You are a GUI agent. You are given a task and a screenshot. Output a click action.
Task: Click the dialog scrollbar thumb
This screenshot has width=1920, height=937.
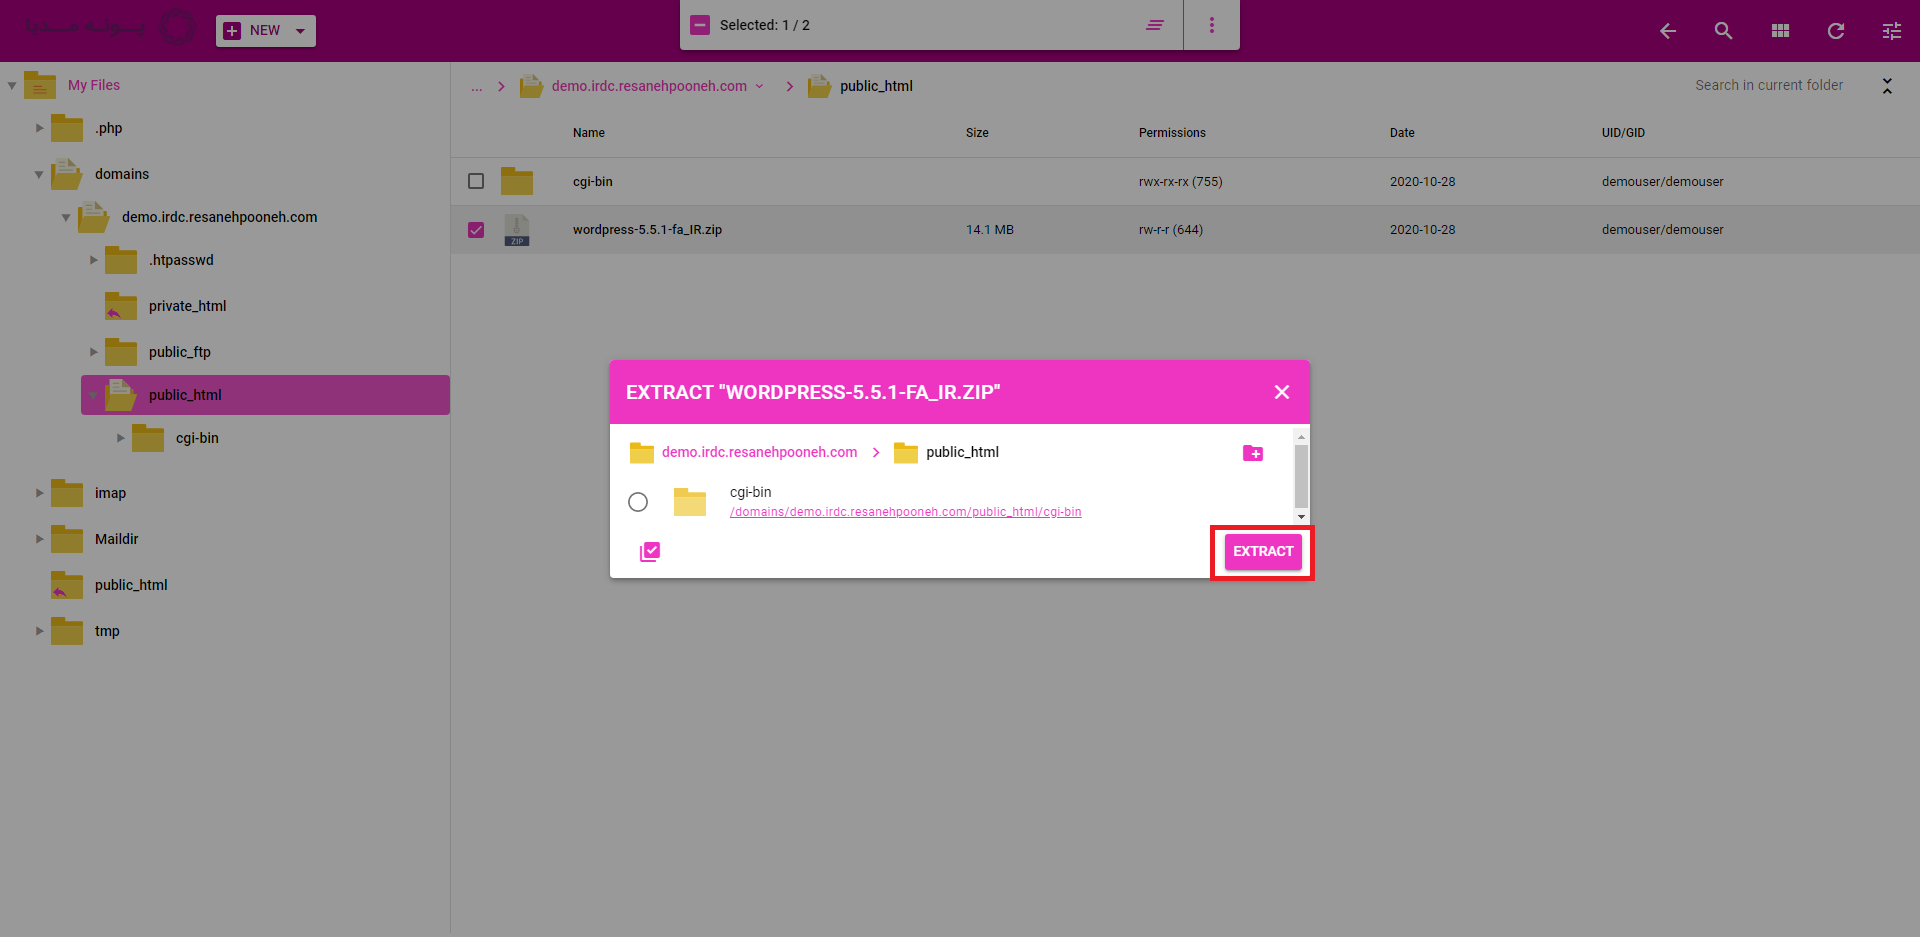pyautogui.click(x=1301, y=476)
